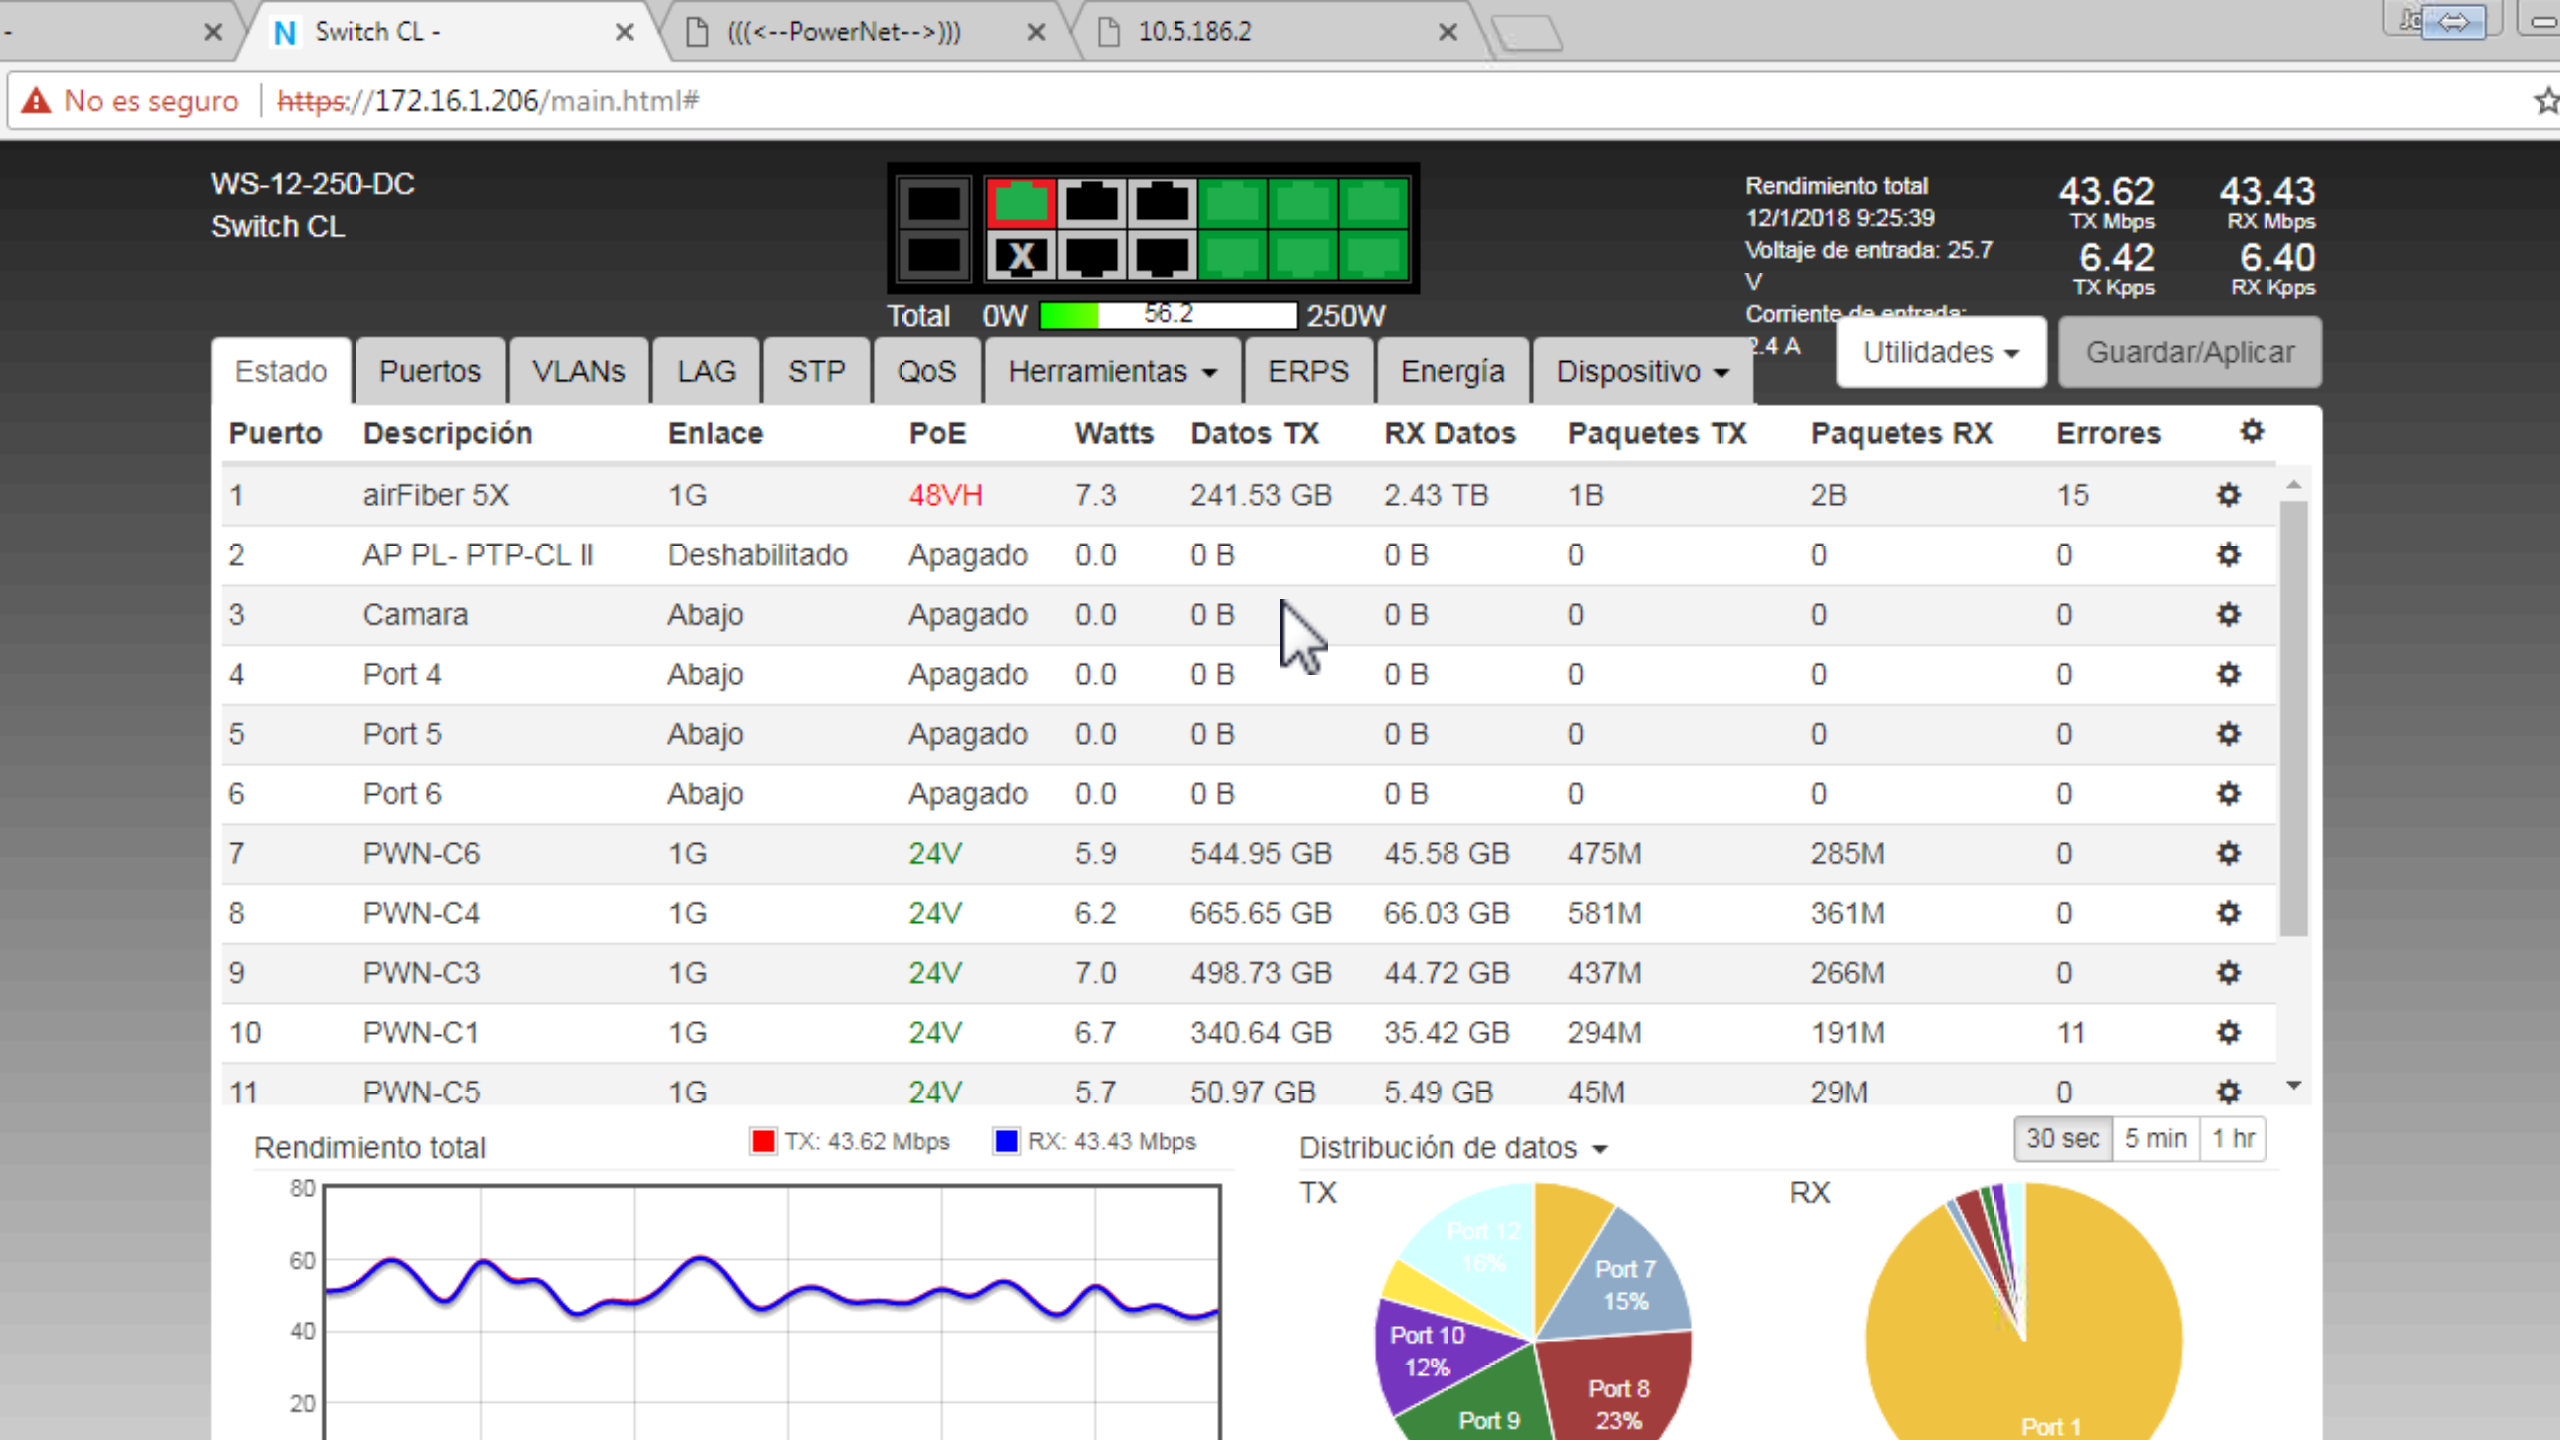The image size is (2560, 1440).
Task: Open settings gear for Camara port row
Action: click(x=2228, y=614)
